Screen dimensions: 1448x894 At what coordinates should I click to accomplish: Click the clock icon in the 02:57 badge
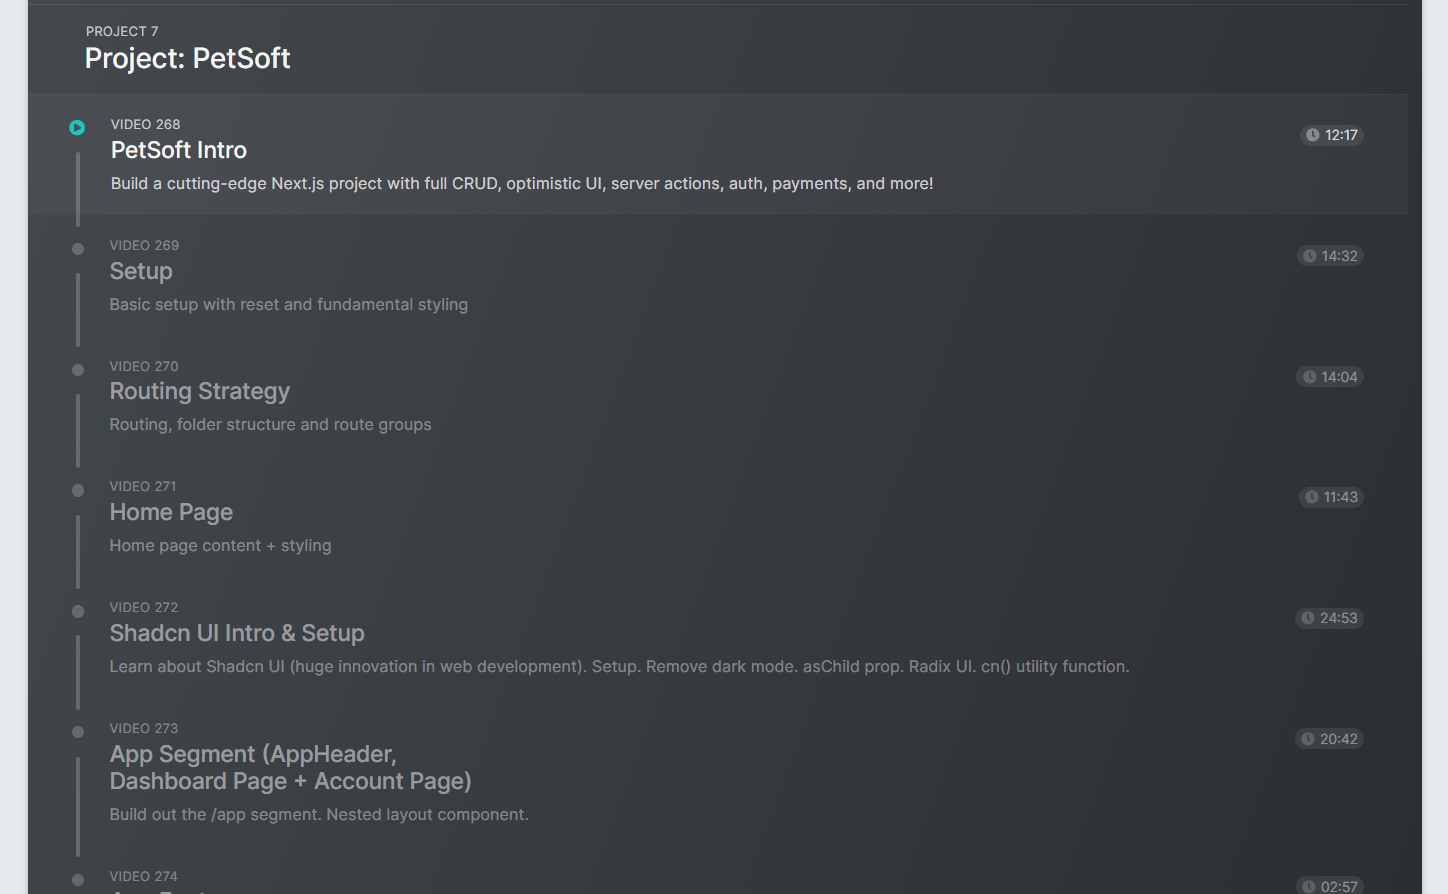click(x=1309, y=886)
